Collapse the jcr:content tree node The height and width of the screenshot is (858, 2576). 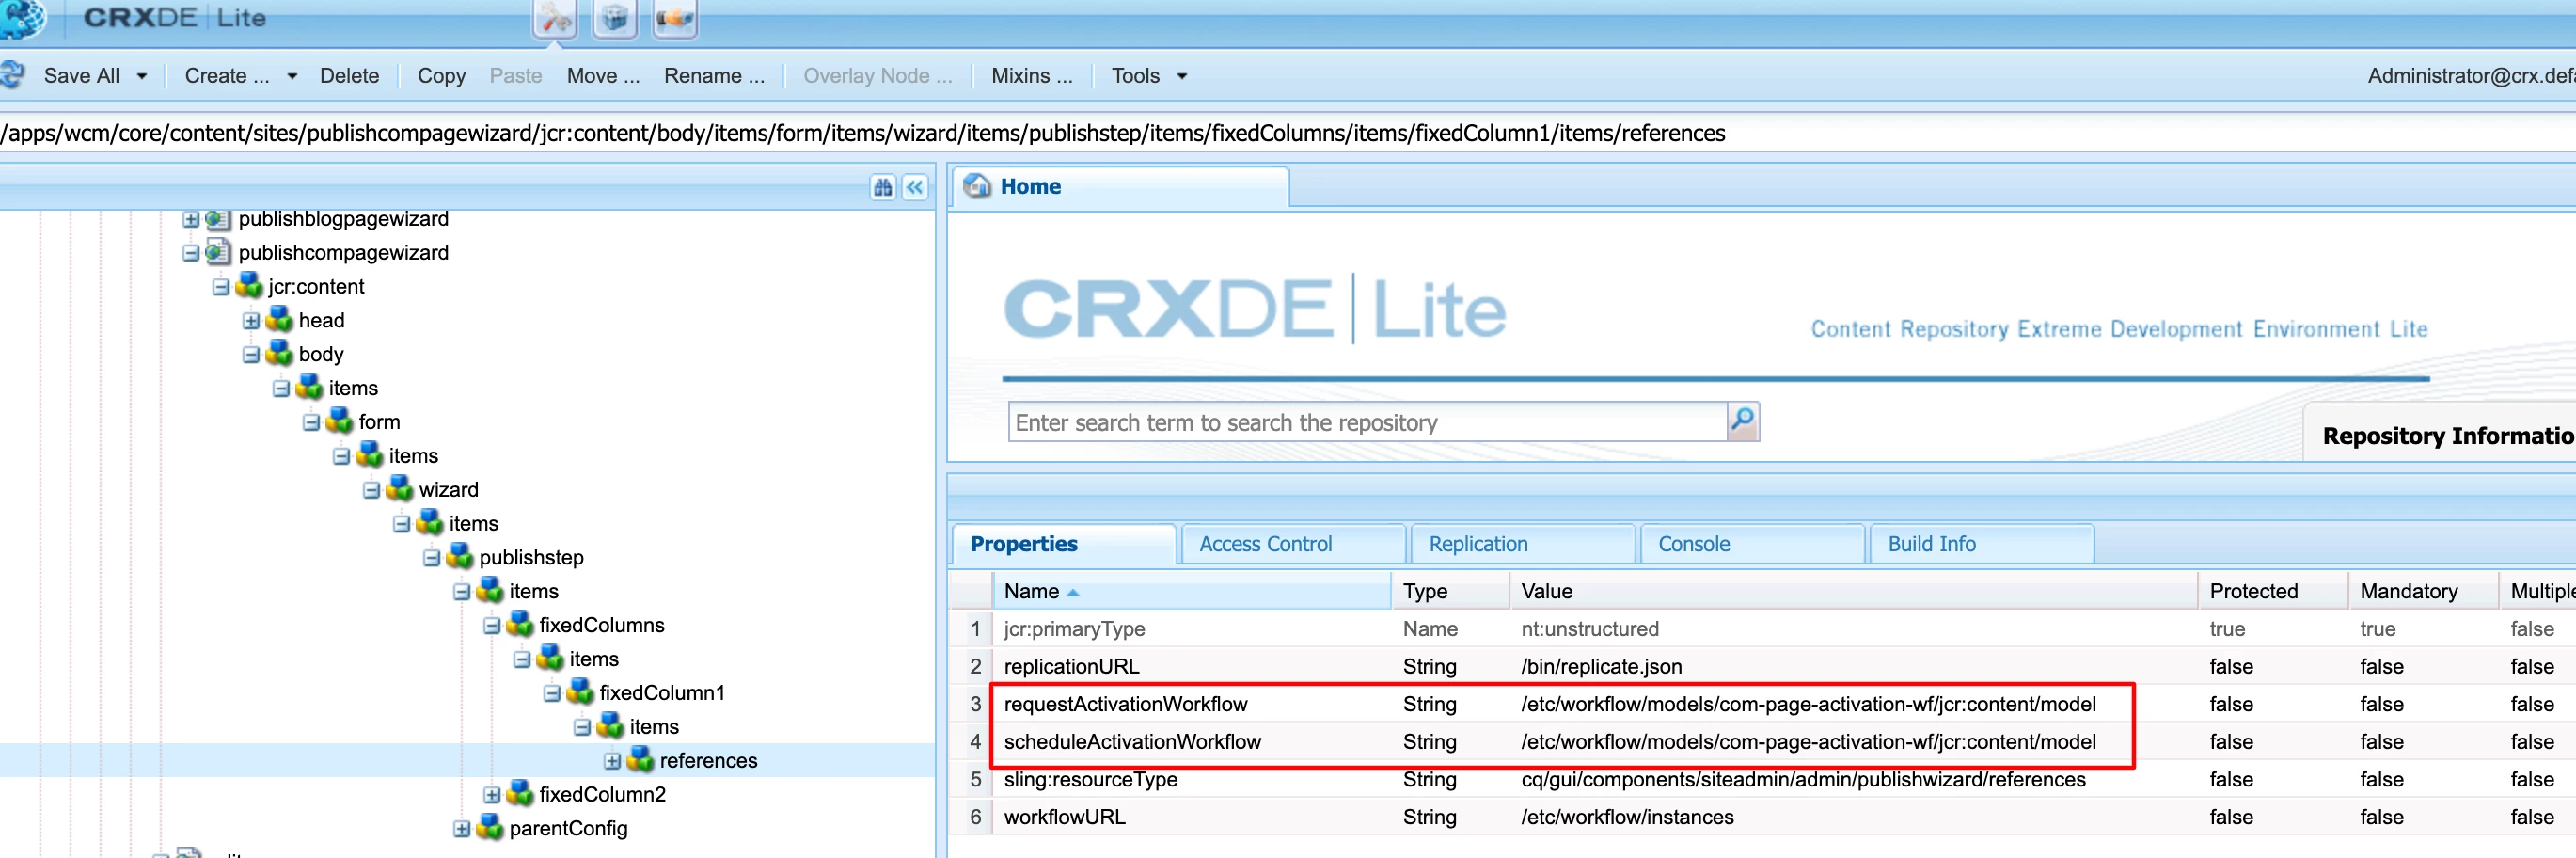[221, 287]
